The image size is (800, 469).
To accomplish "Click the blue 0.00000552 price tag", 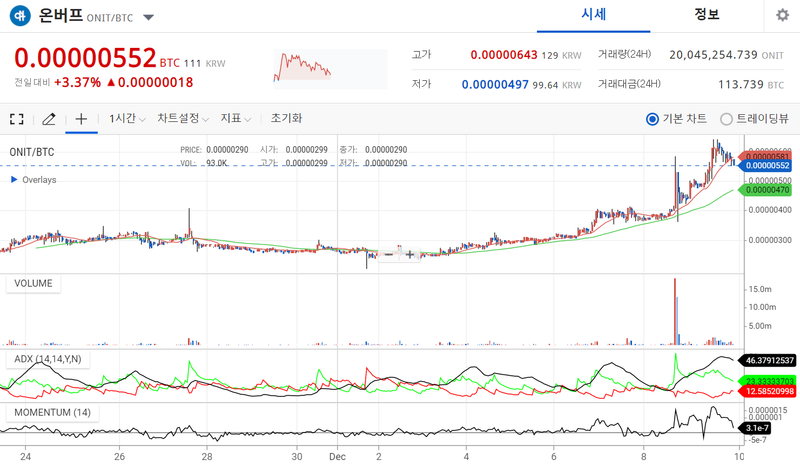I will coord(767,165).
